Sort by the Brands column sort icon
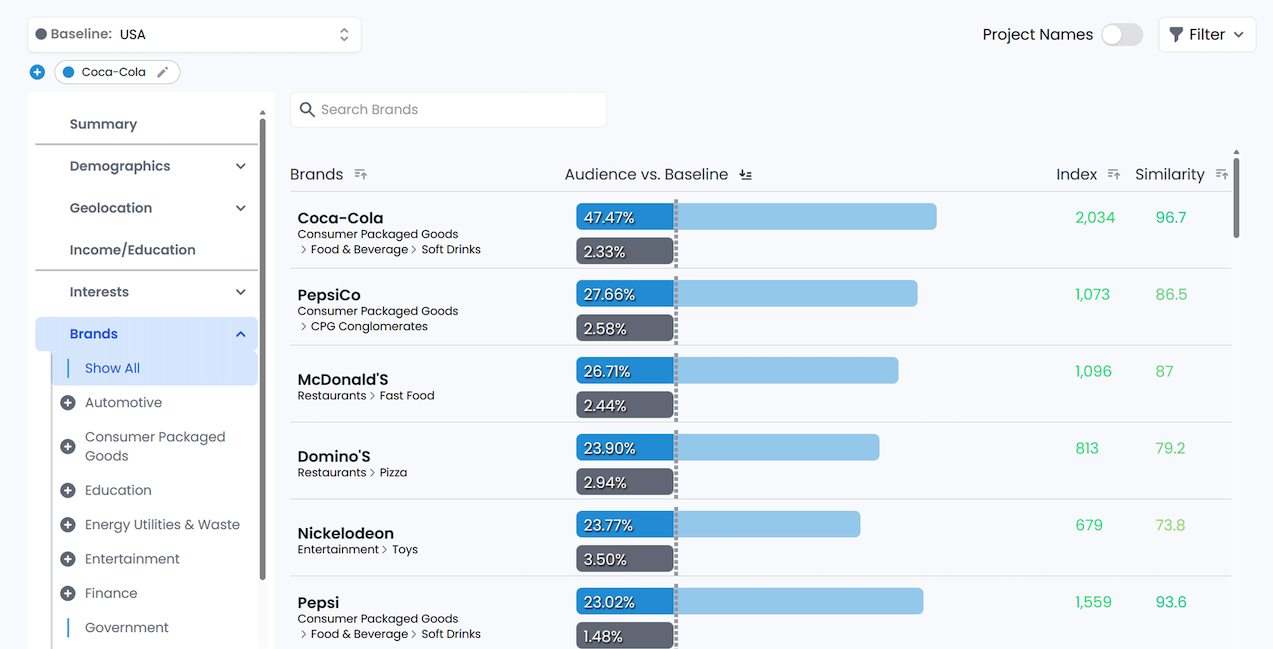The height and width of the screenshot is (649, 1273). pos(360,174)
